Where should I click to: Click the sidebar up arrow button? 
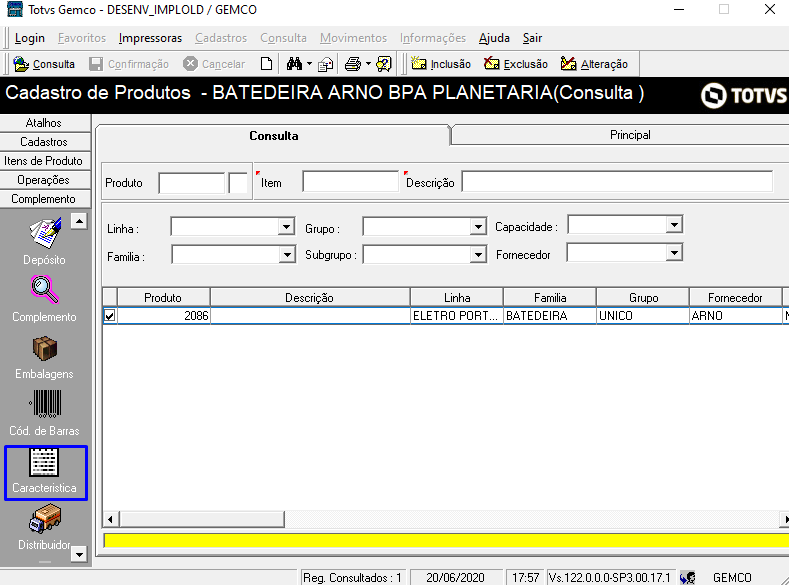click(x=79, y=221)
